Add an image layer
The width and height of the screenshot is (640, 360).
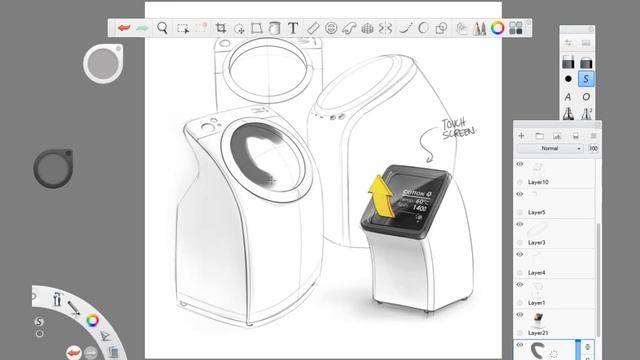coord(557,136)
